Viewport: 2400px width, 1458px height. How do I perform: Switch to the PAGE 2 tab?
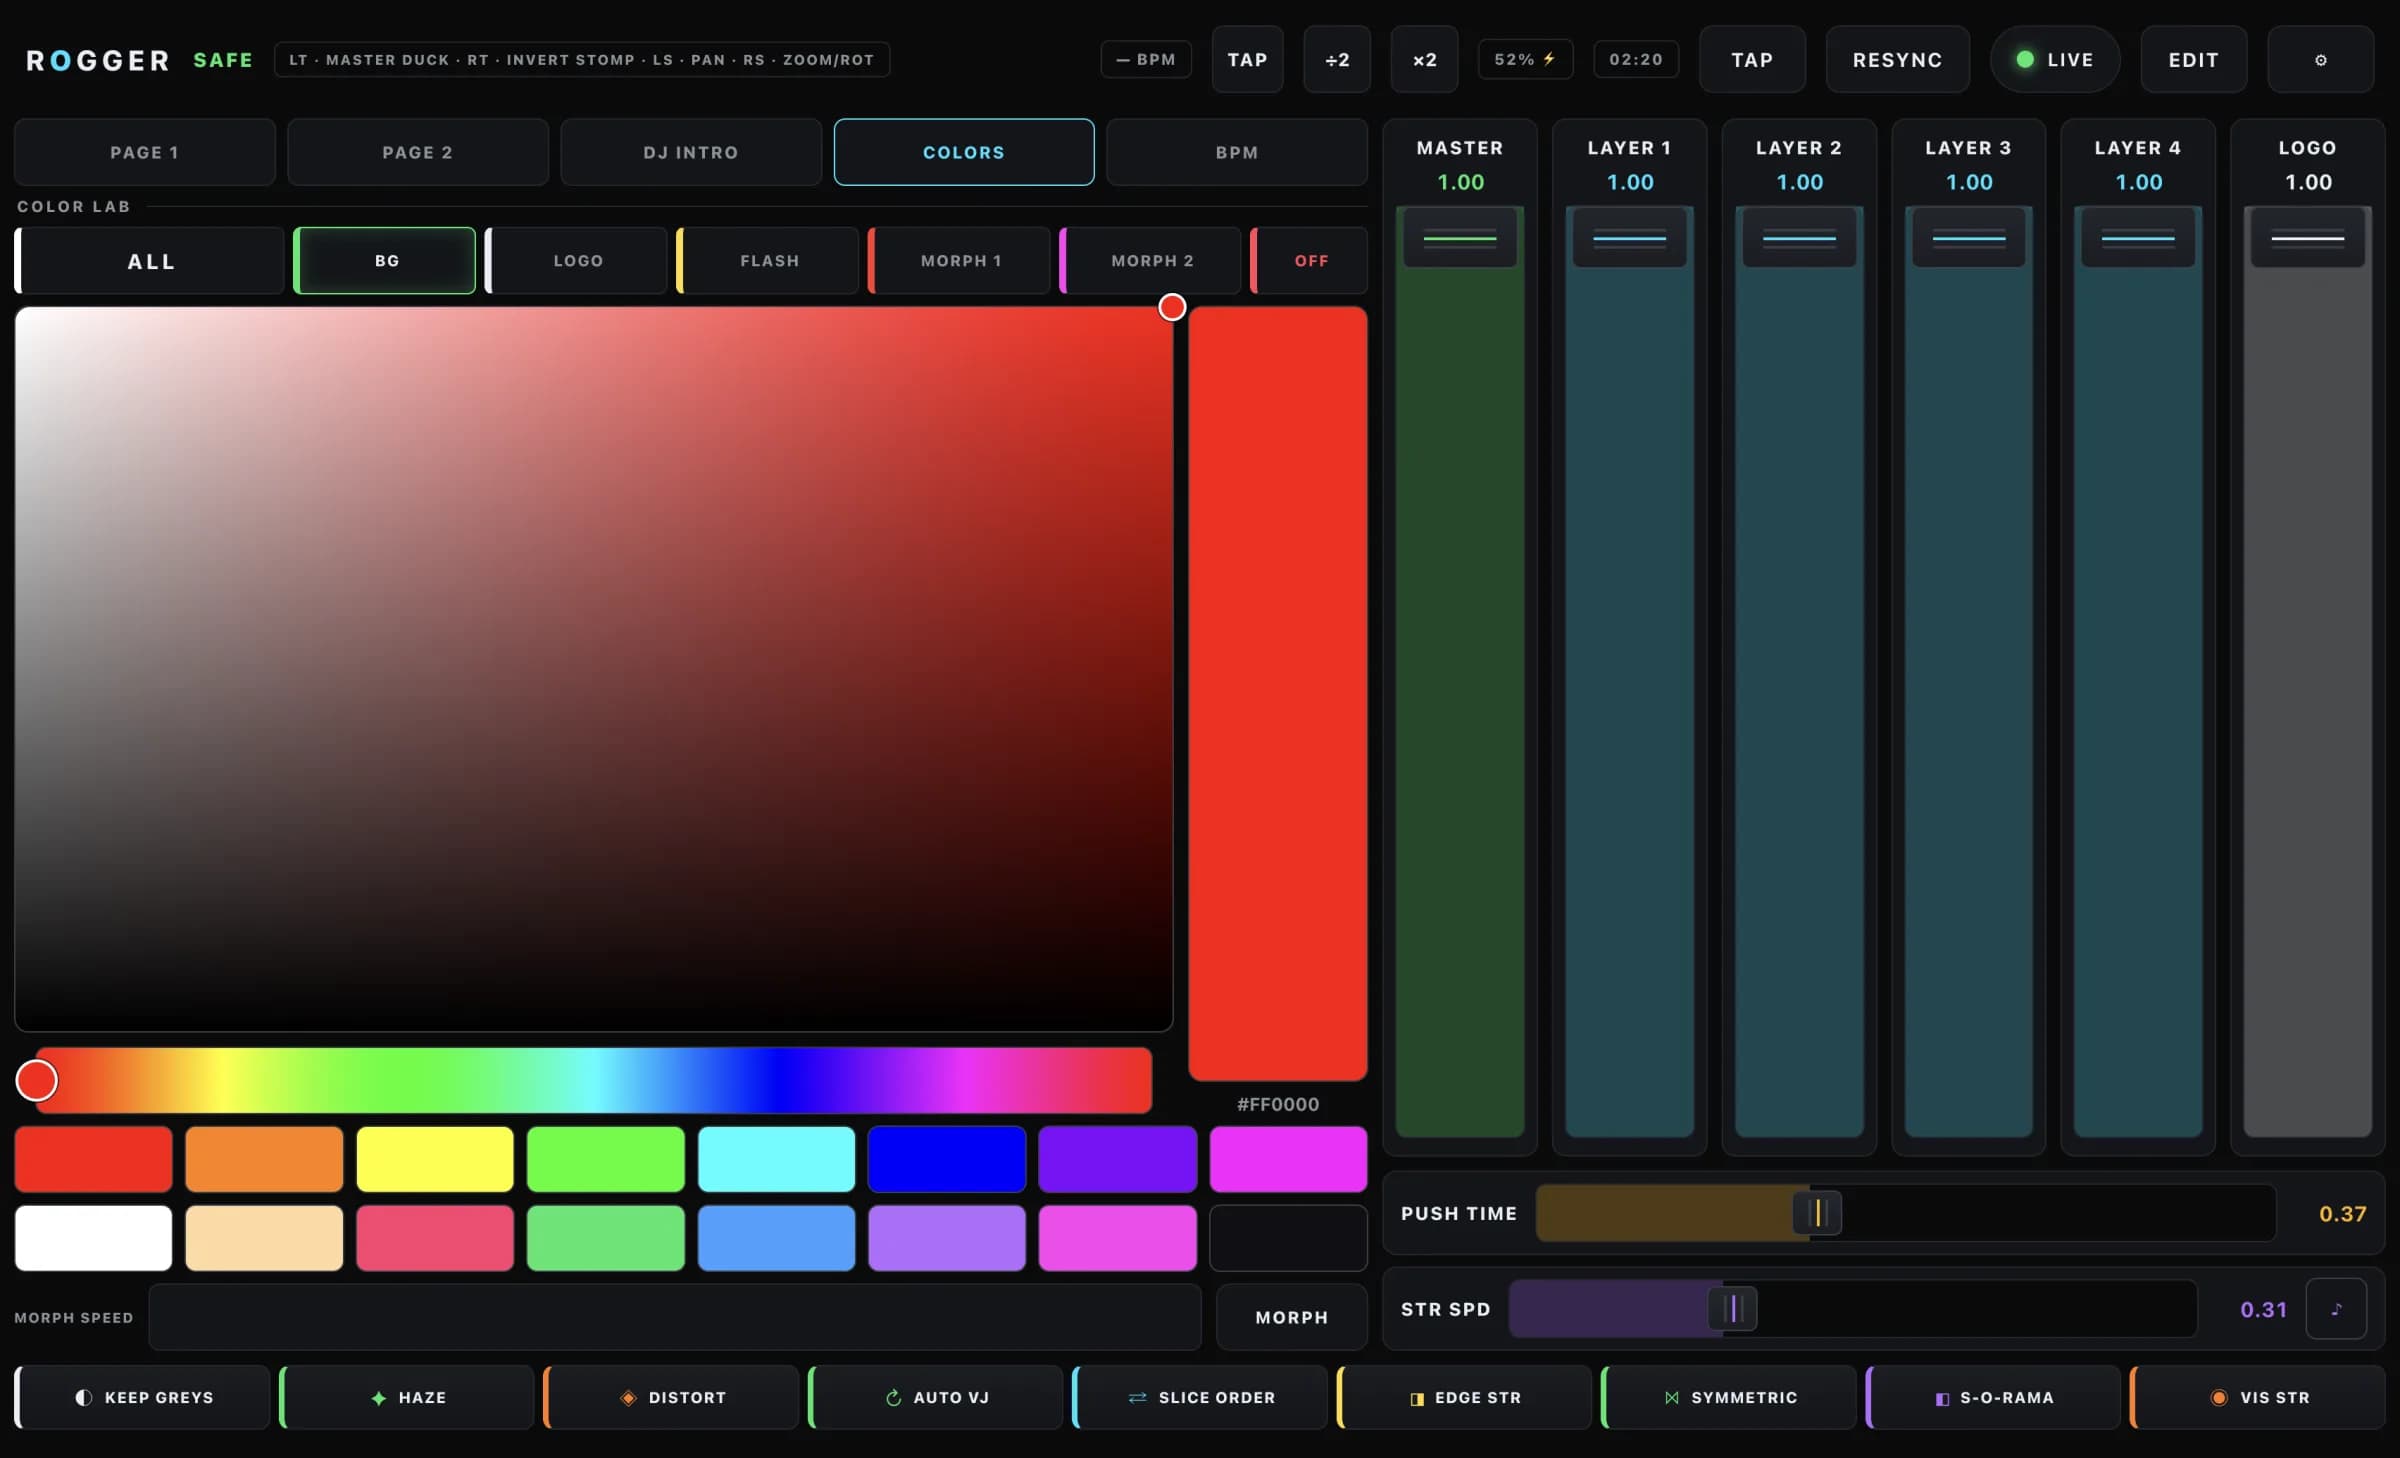point(418,152)
